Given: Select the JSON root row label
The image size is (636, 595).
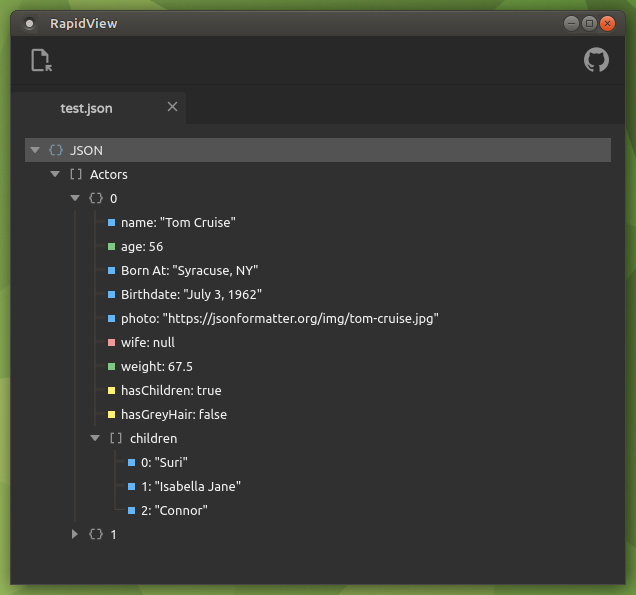Looking at the screenshot, I should tap(86, 150).
